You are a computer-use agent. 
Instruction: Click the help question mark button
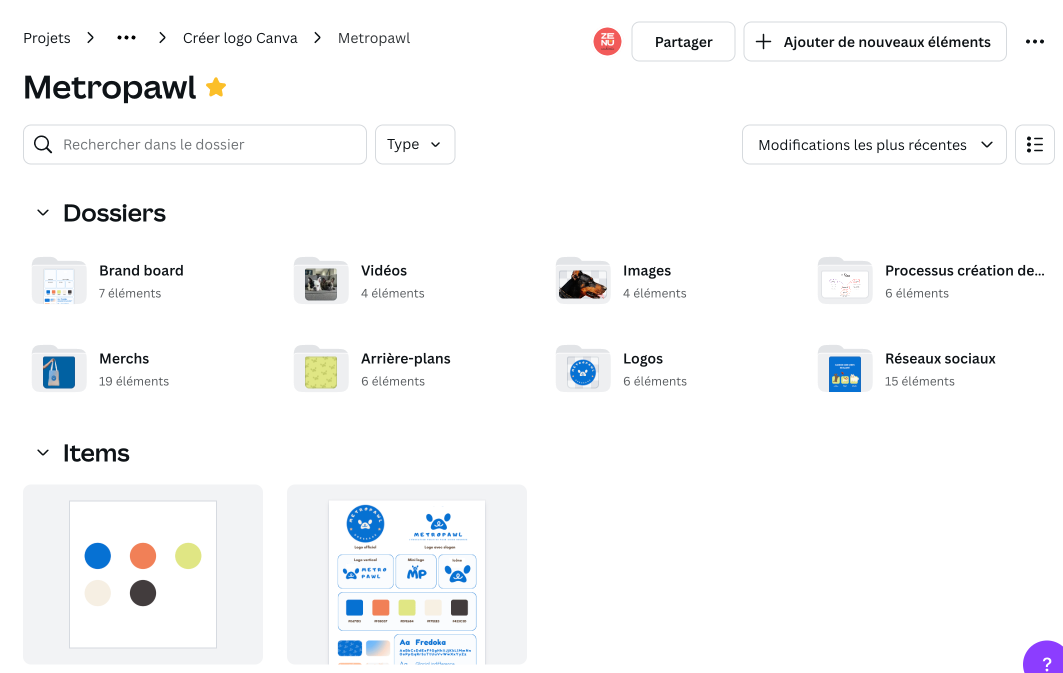click(1046, 662)
